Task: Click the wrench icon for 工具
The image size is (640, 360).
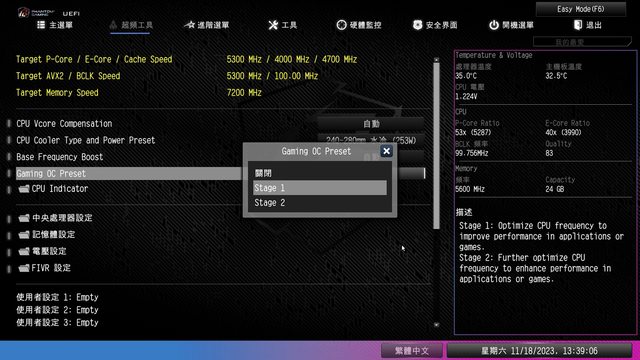Action: [273, 25]
